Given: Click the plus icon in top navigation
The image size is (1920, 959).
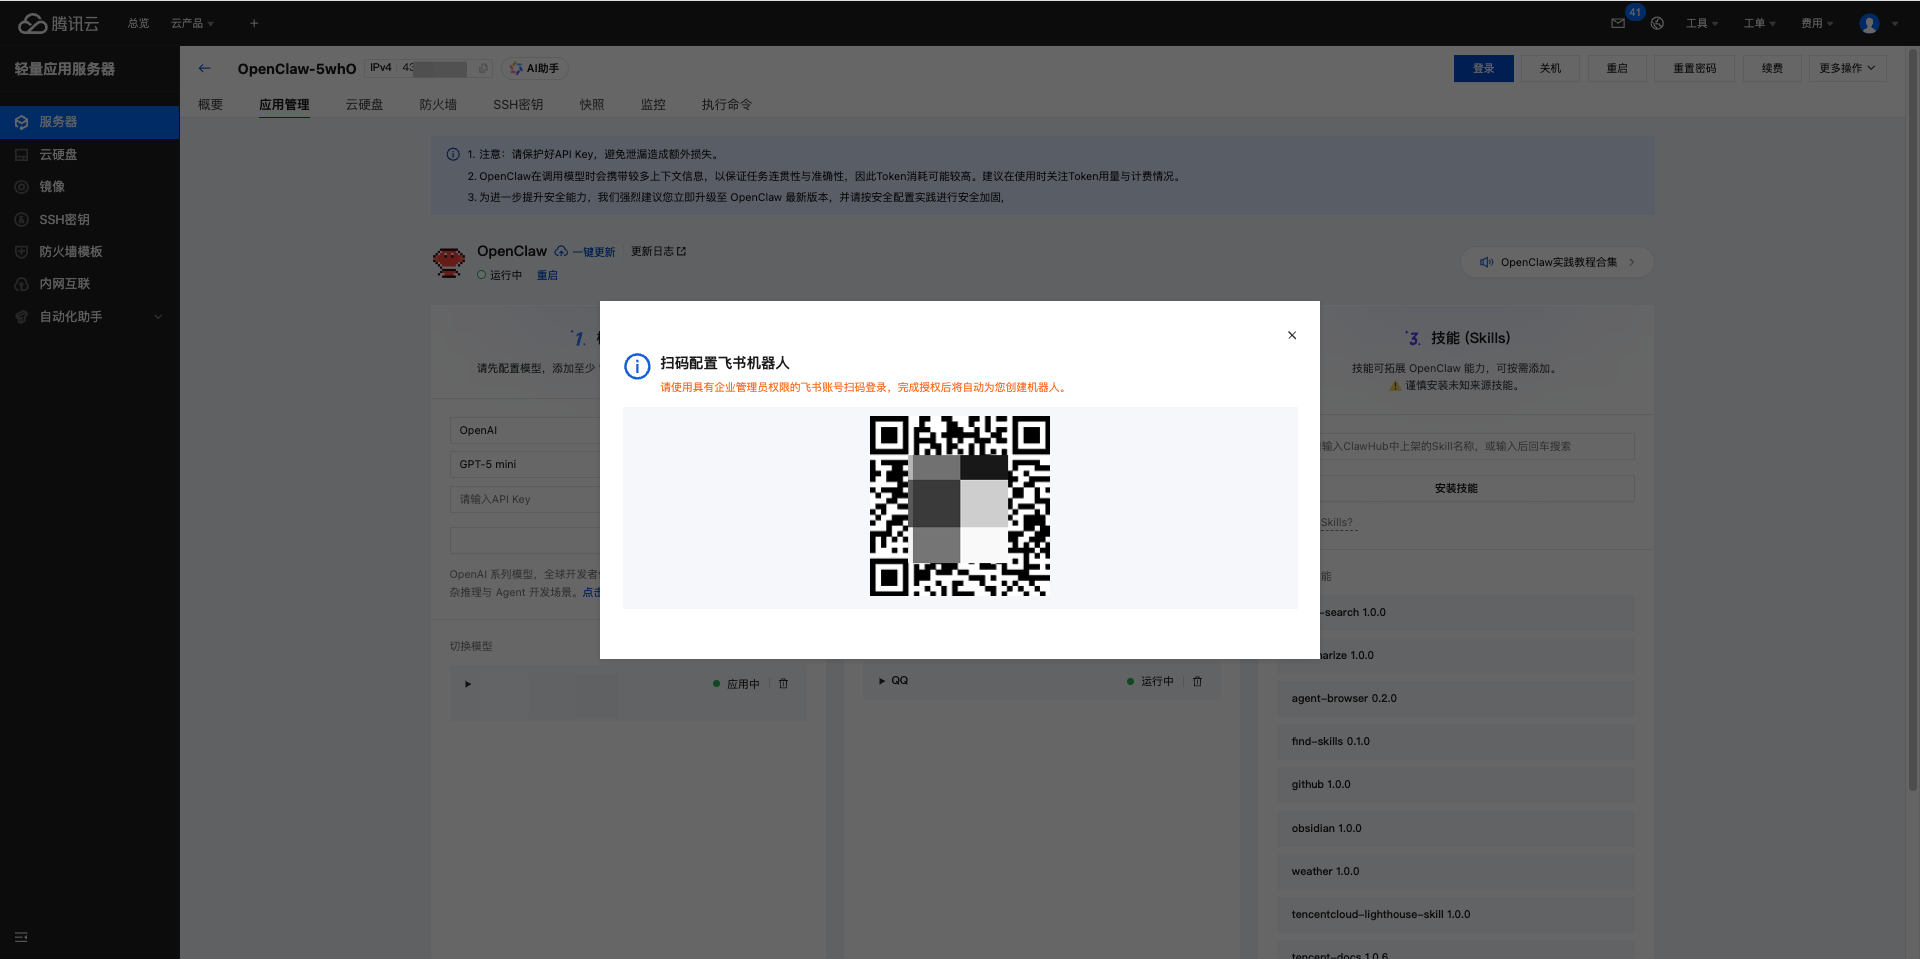Looking at the screenshot, I should 254,23.
